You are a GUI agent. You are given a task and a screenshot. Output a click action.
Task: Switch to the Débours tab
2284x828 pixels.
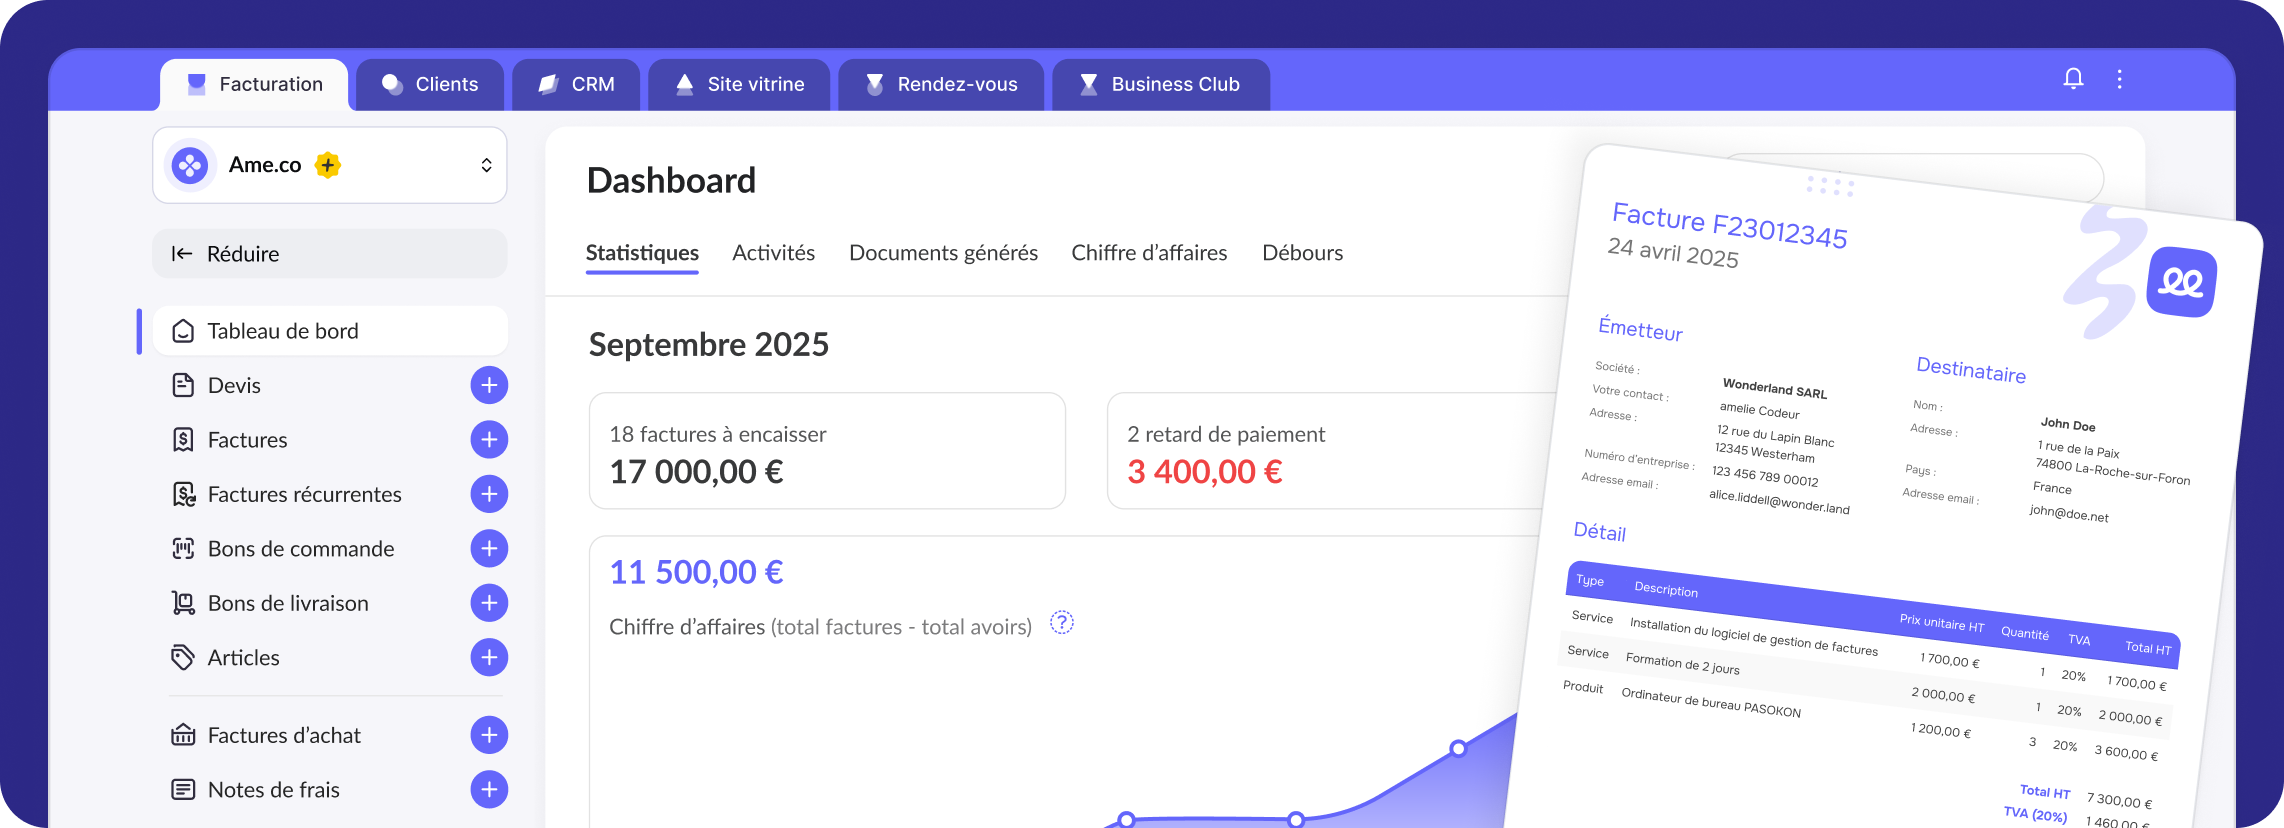1302,253
